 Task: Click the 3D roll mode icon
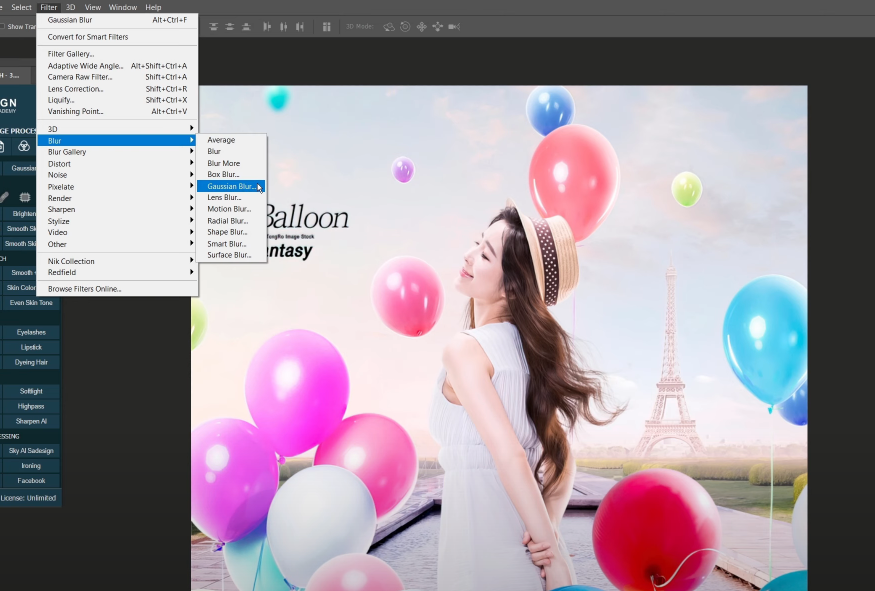click(404, 26)
